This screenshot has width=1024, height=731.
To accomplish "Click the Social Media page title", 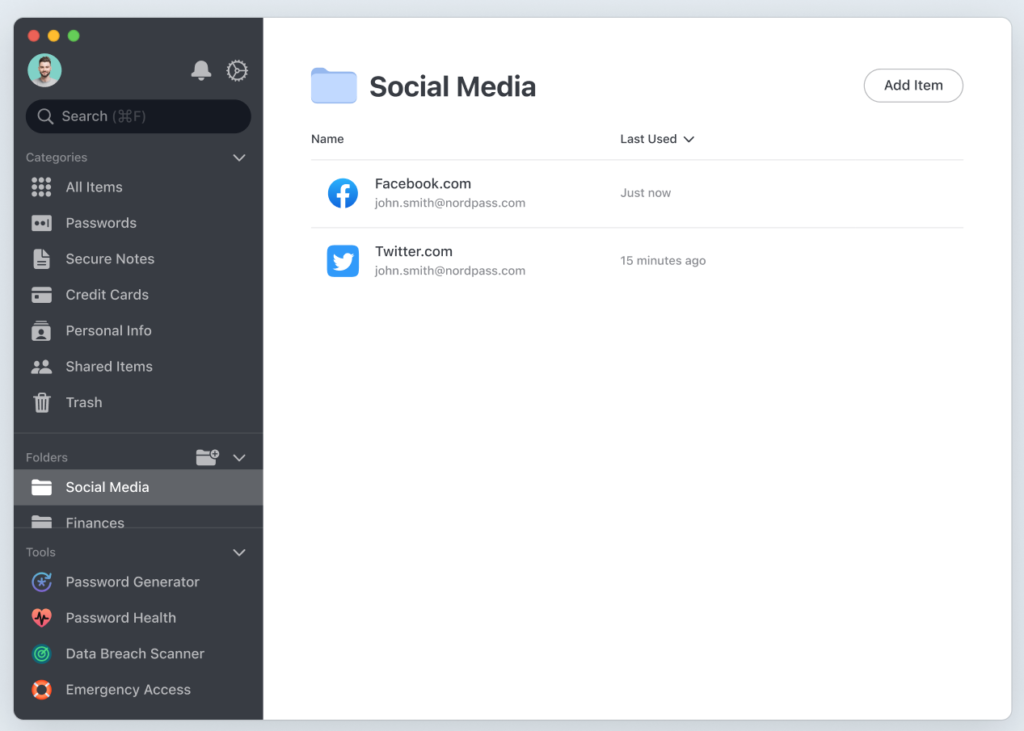I will [453, 87].
